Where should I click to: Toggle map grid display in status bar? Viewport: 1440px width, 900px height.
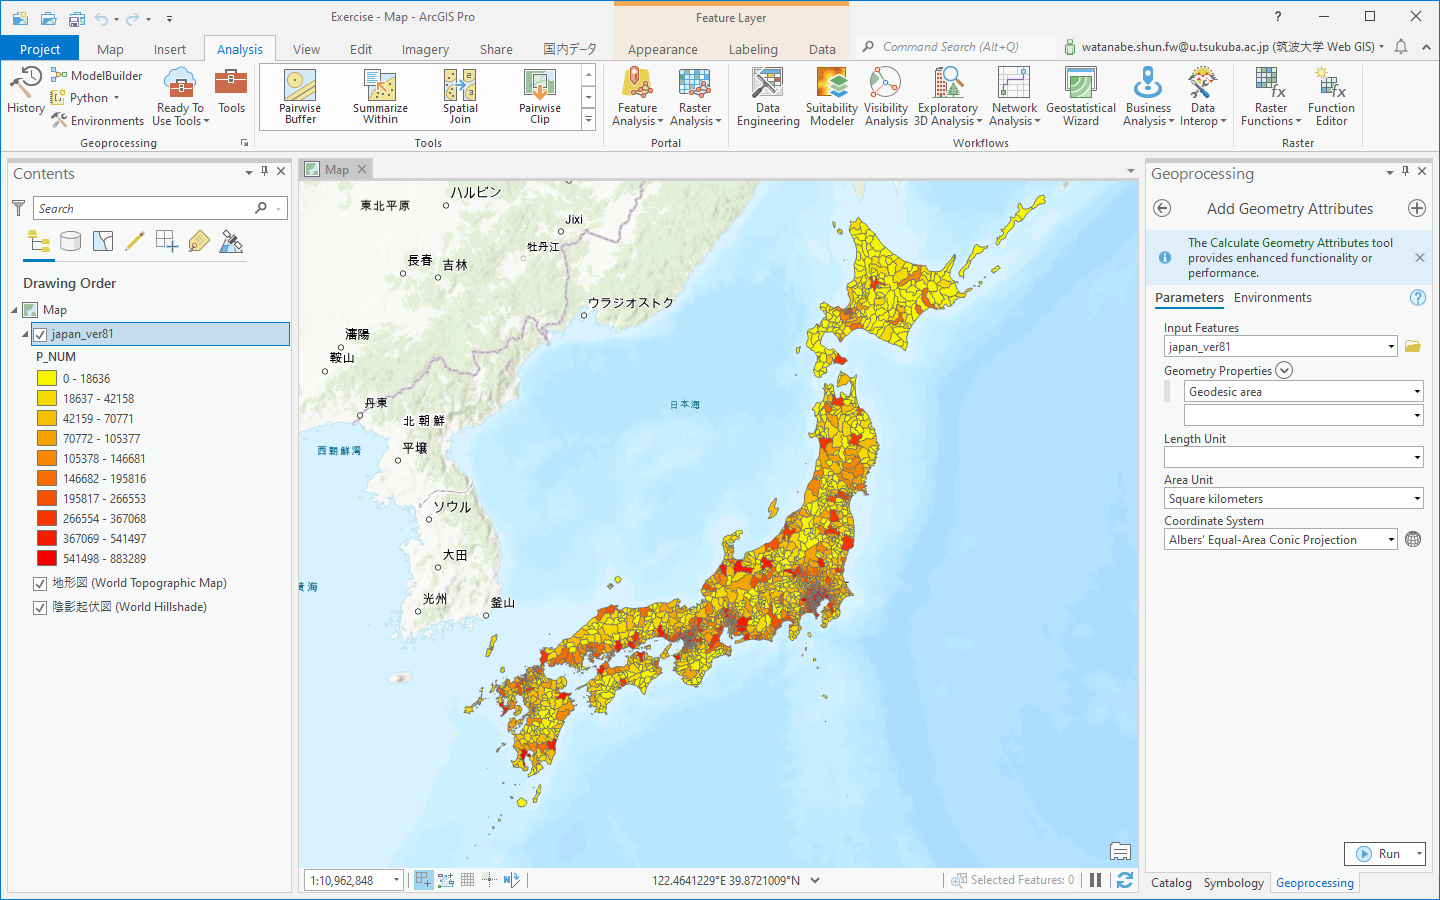(x=467, y=880)
